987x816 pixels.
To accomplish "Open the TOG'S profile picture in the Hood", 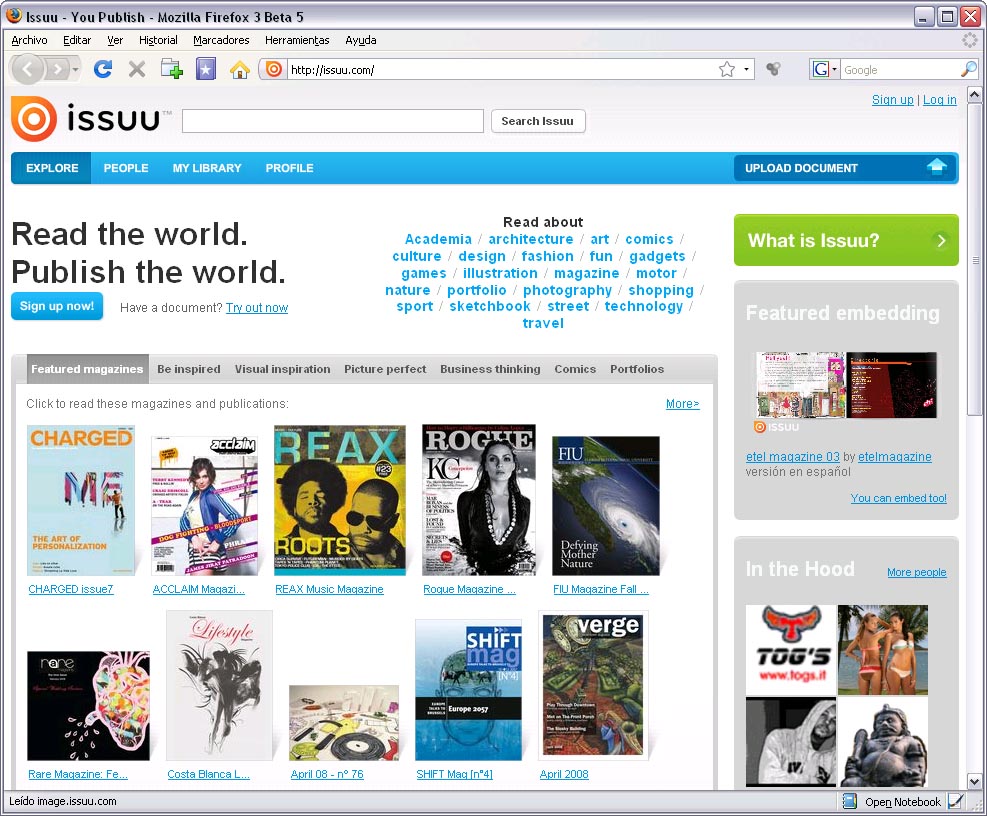I will pos(791,650).
